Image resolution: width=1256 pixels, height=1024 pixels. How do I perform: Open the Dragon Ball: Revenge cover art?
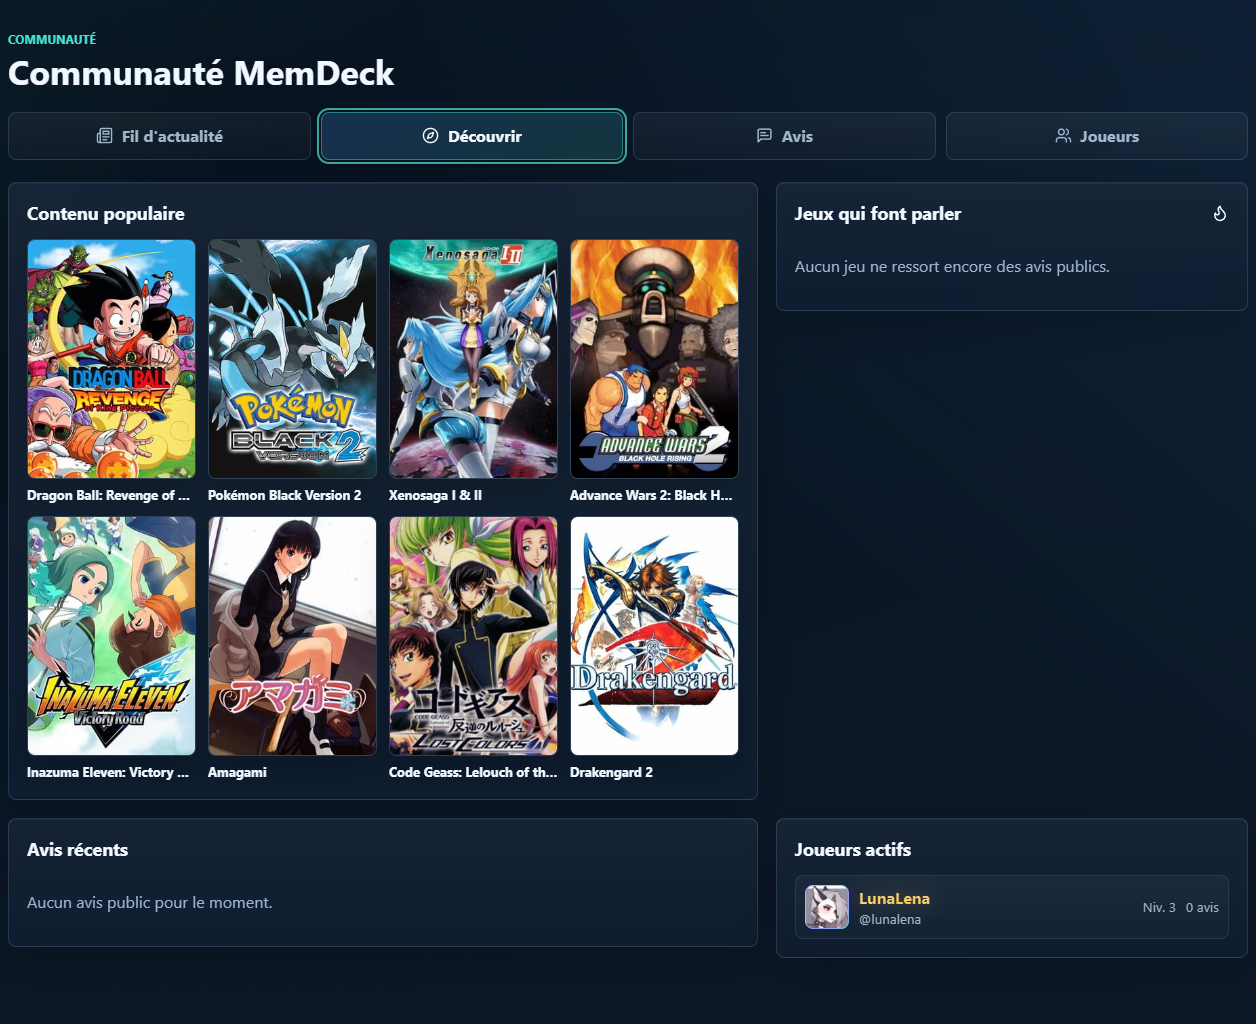click(111, 359)
